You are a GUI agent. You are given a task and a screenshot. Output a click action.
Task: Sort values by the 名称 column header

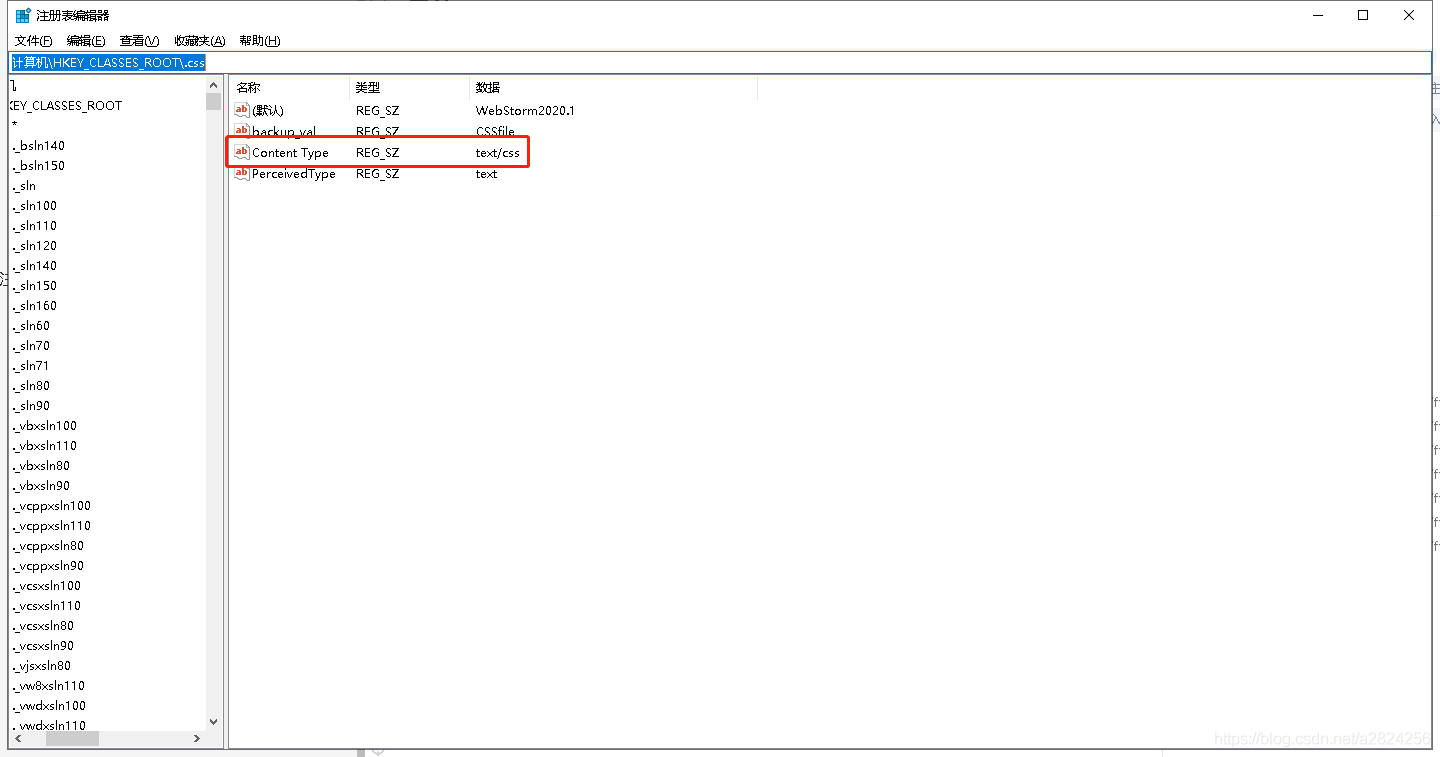coord(247,87)
